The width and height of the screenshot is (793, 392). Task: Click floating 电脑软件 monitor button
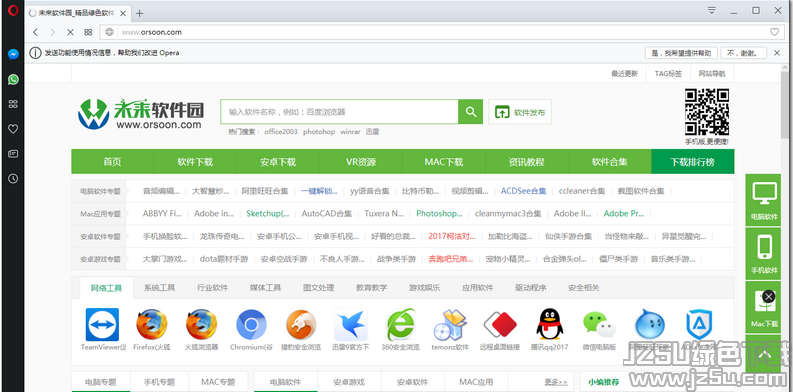pyautogui.click(x=763, y=200)
